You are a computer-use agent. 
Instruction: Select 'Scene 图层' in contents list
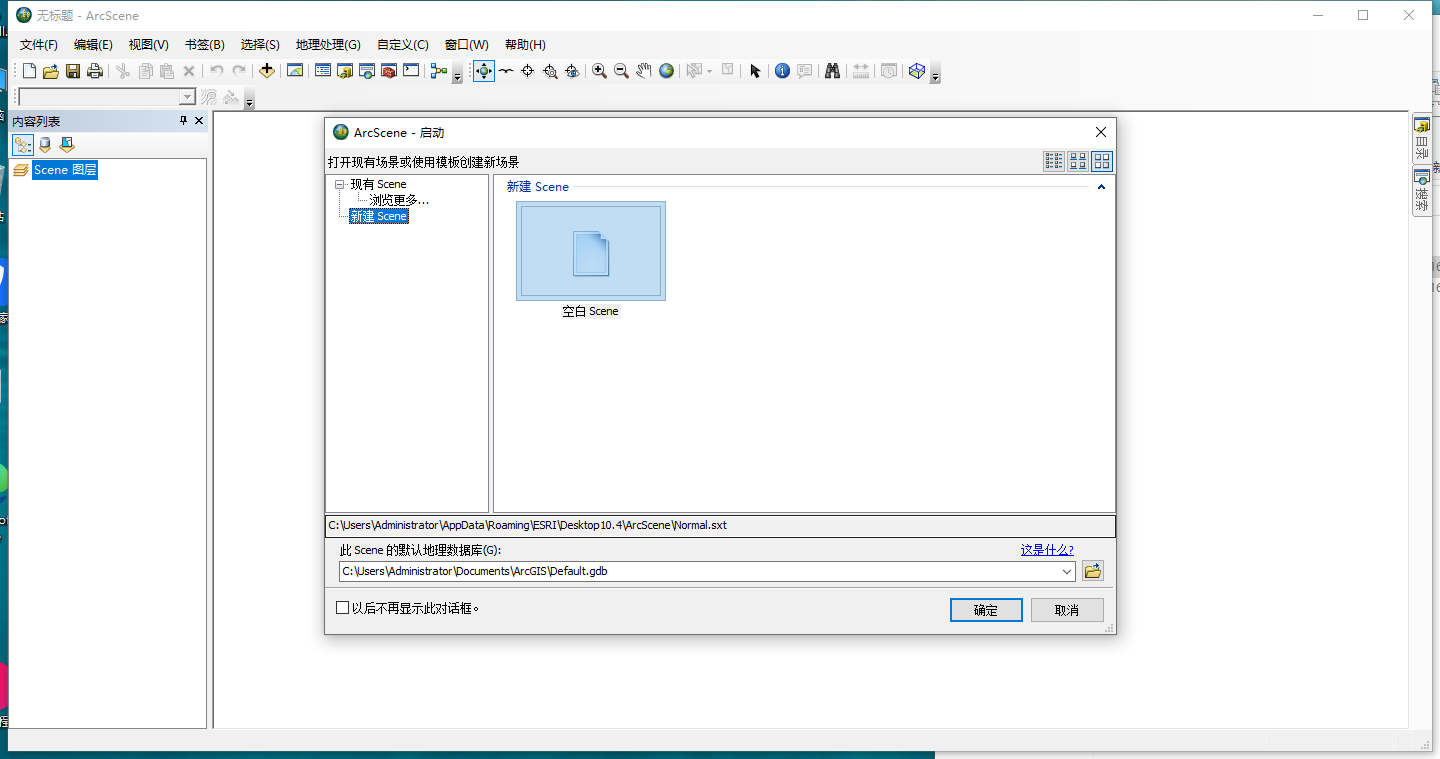tap(65, 170)
